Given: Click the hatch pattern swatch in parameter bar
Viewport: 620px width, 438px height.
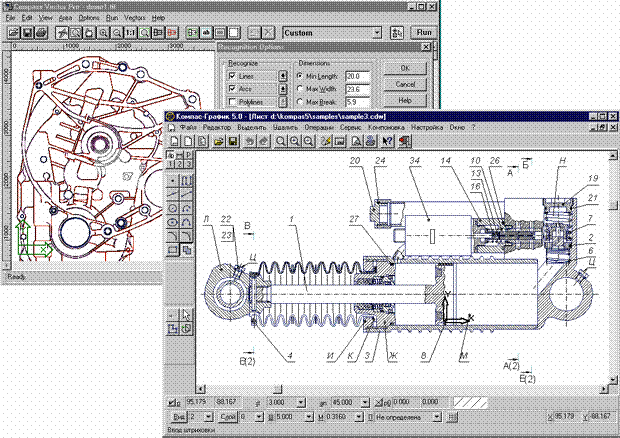Looking at the screenshot, I should (474, 400).
